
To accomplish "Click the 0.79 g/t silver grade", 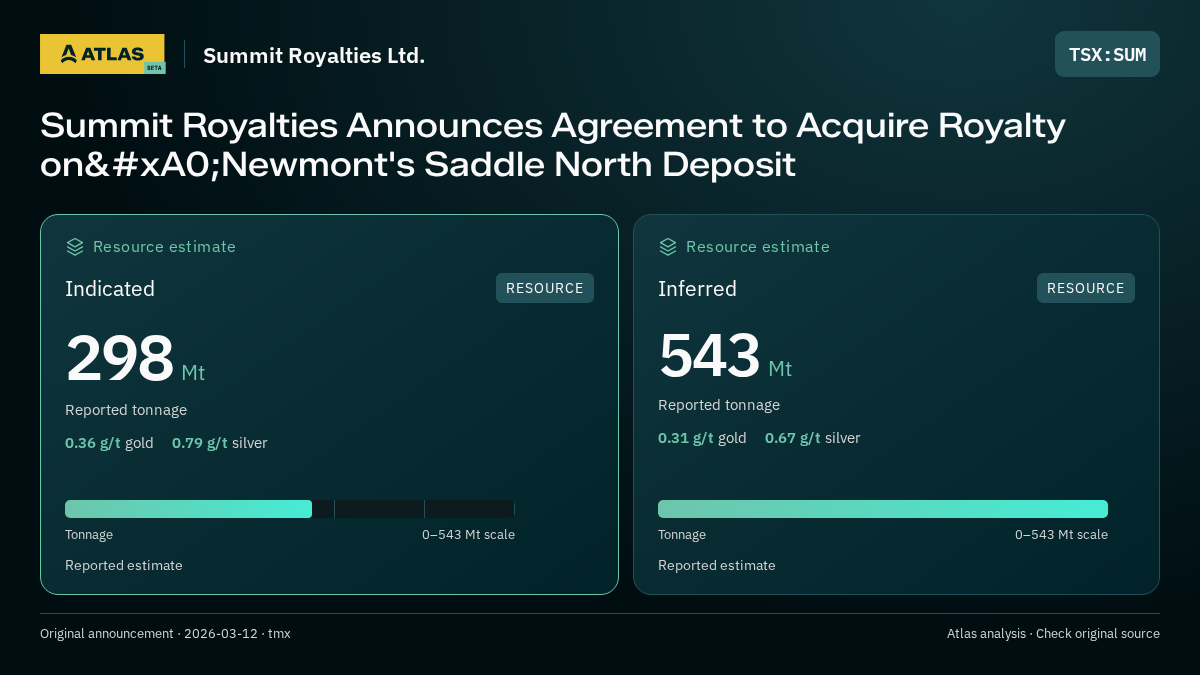I will [220, 443].
